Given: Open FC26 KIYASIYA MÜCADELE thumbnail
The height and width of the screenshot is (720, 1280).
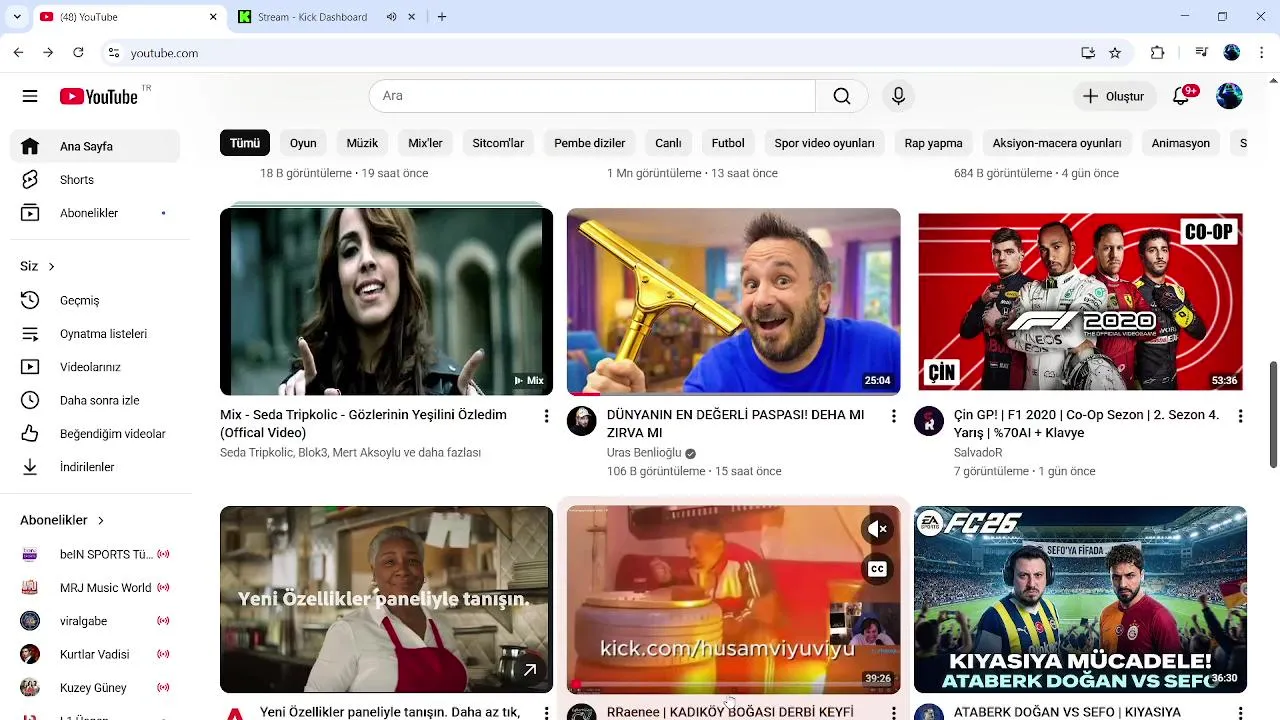Looking at the screenshot, I should 1080,599.
